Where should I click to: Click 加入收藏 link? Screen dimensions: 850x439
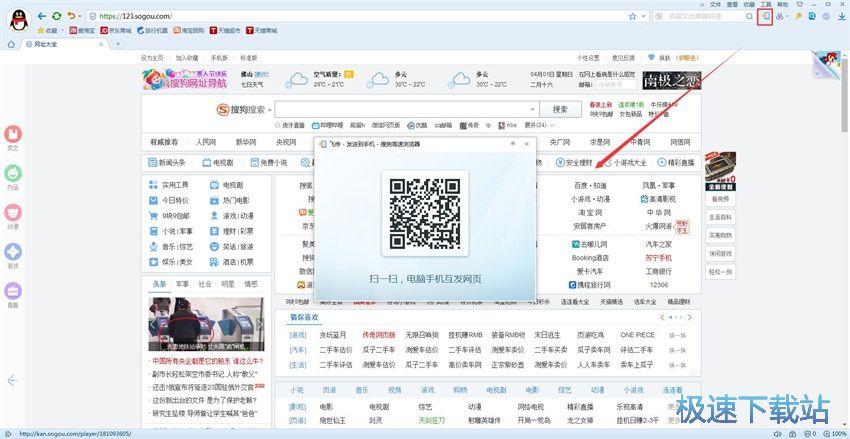(x=186, y=57)
